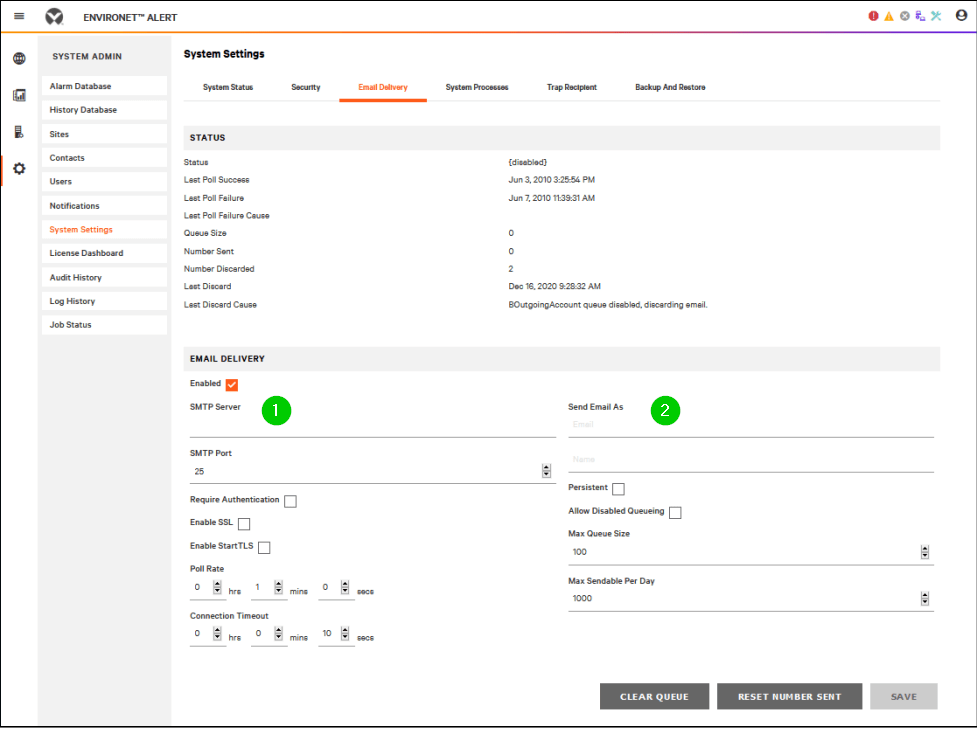
Task: Open Audit History in the sidebar
Action: (x=104, y=277)
